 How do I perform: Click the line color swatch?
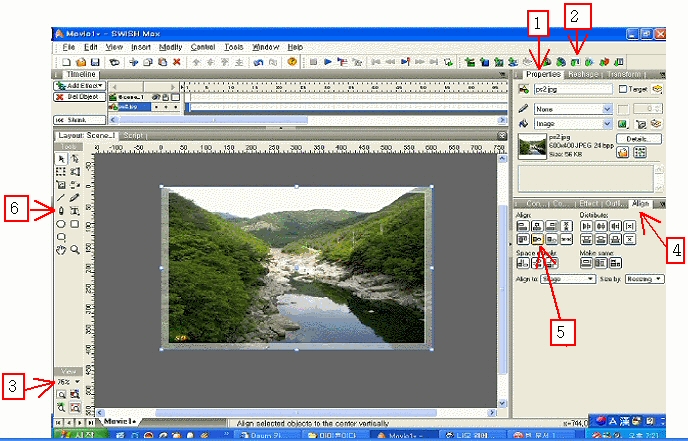[x=624, y=109]
